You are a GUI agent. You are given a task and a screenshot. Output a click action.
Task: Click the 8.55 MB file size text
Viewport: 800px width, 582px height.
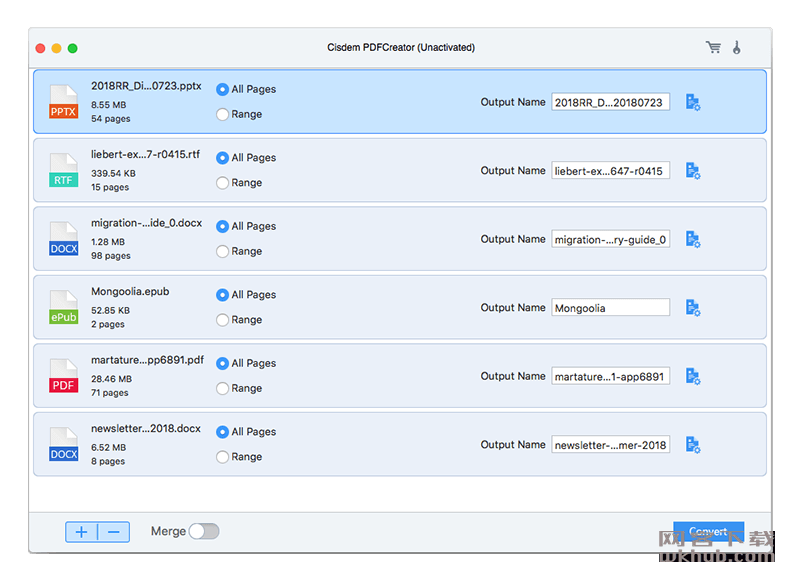pos(109,105)
